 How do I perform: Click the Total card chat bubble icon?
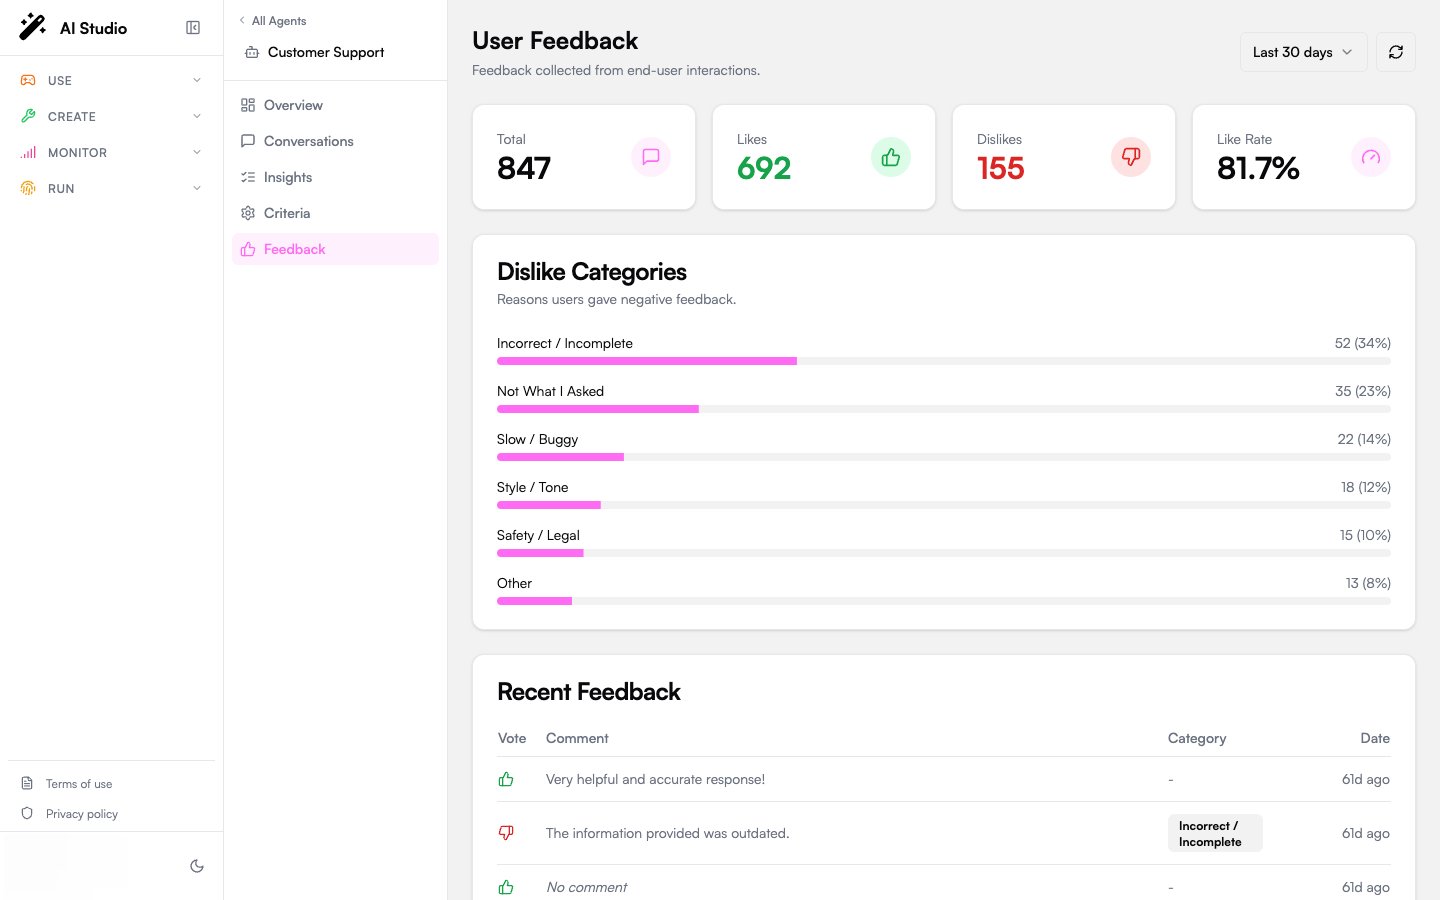pyautogui.click(x=651, y=157)
